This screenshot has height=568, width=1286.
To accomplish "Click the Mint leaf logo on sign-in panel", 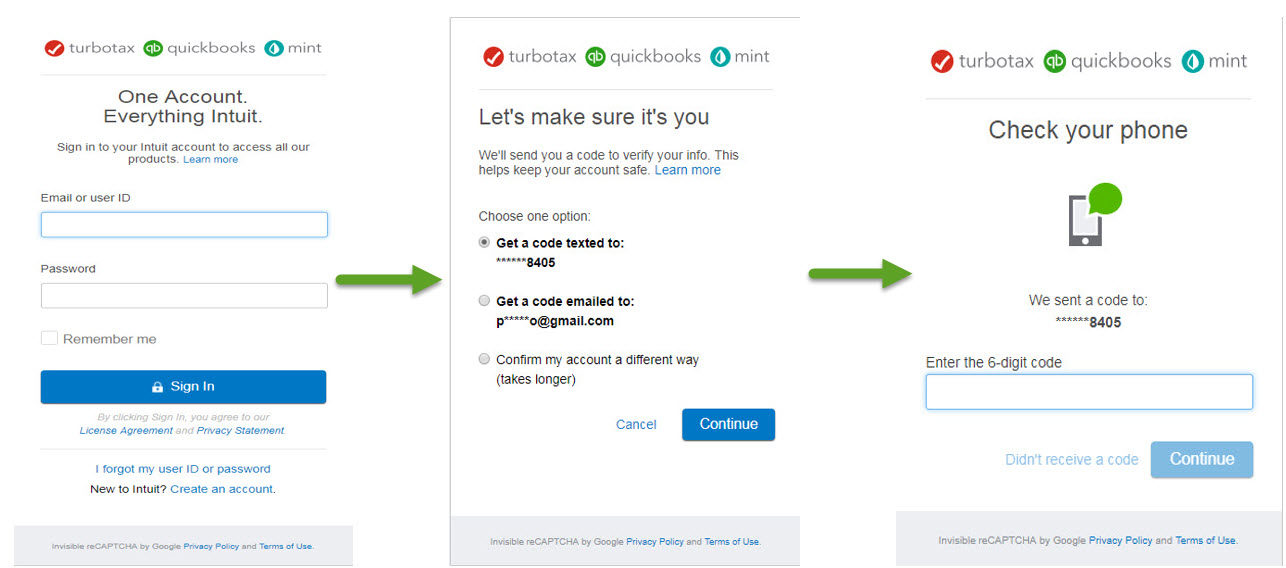I will (x=274, y=48).
